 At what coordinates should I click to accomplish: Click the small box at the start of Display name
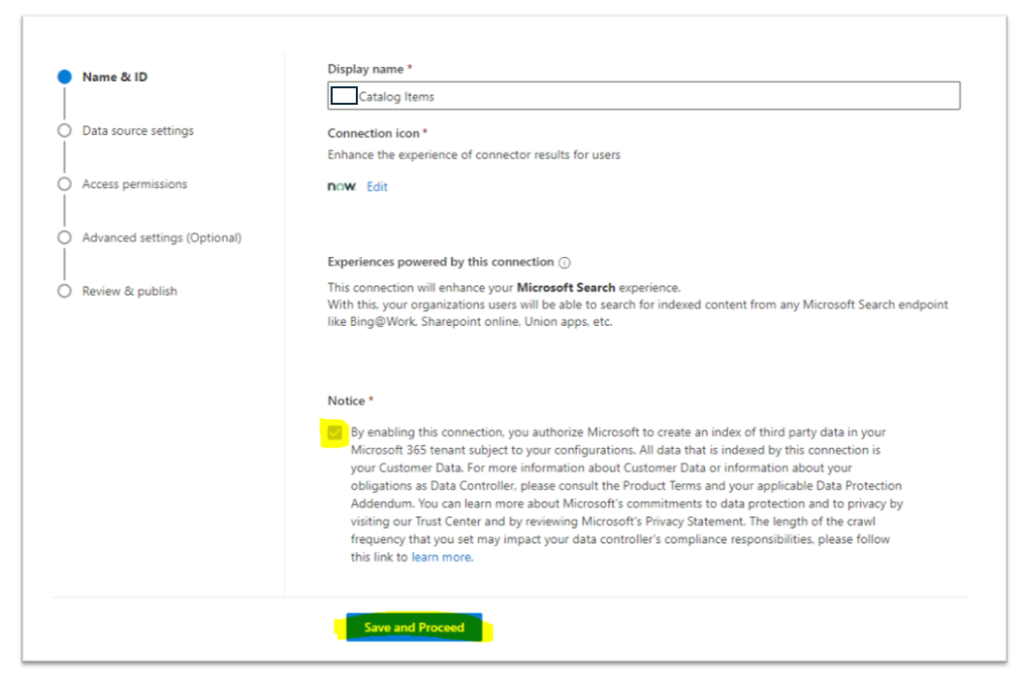tap(343, 95)
